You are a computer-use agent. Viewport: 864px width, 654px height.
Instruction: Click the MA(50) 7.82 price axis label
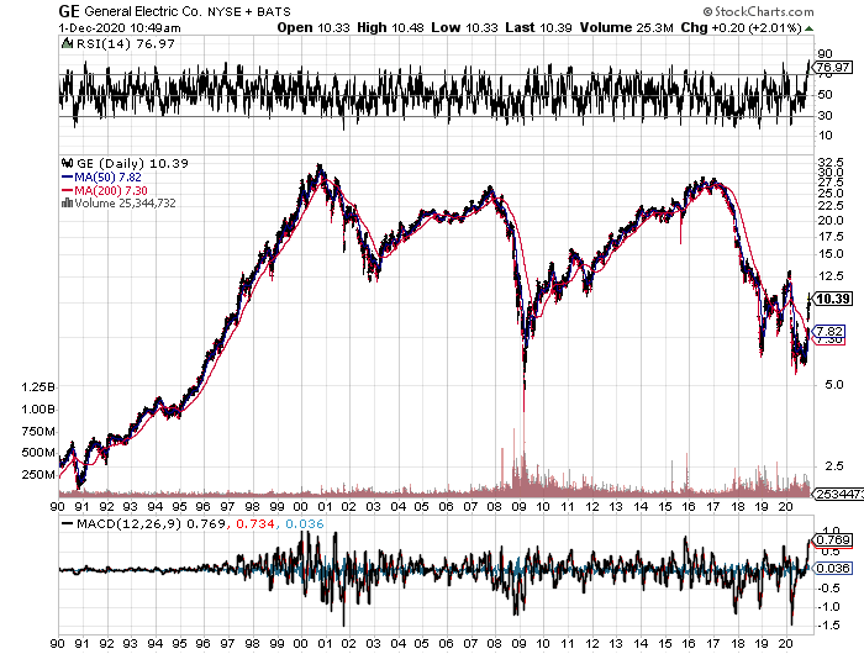pos(831,331)
